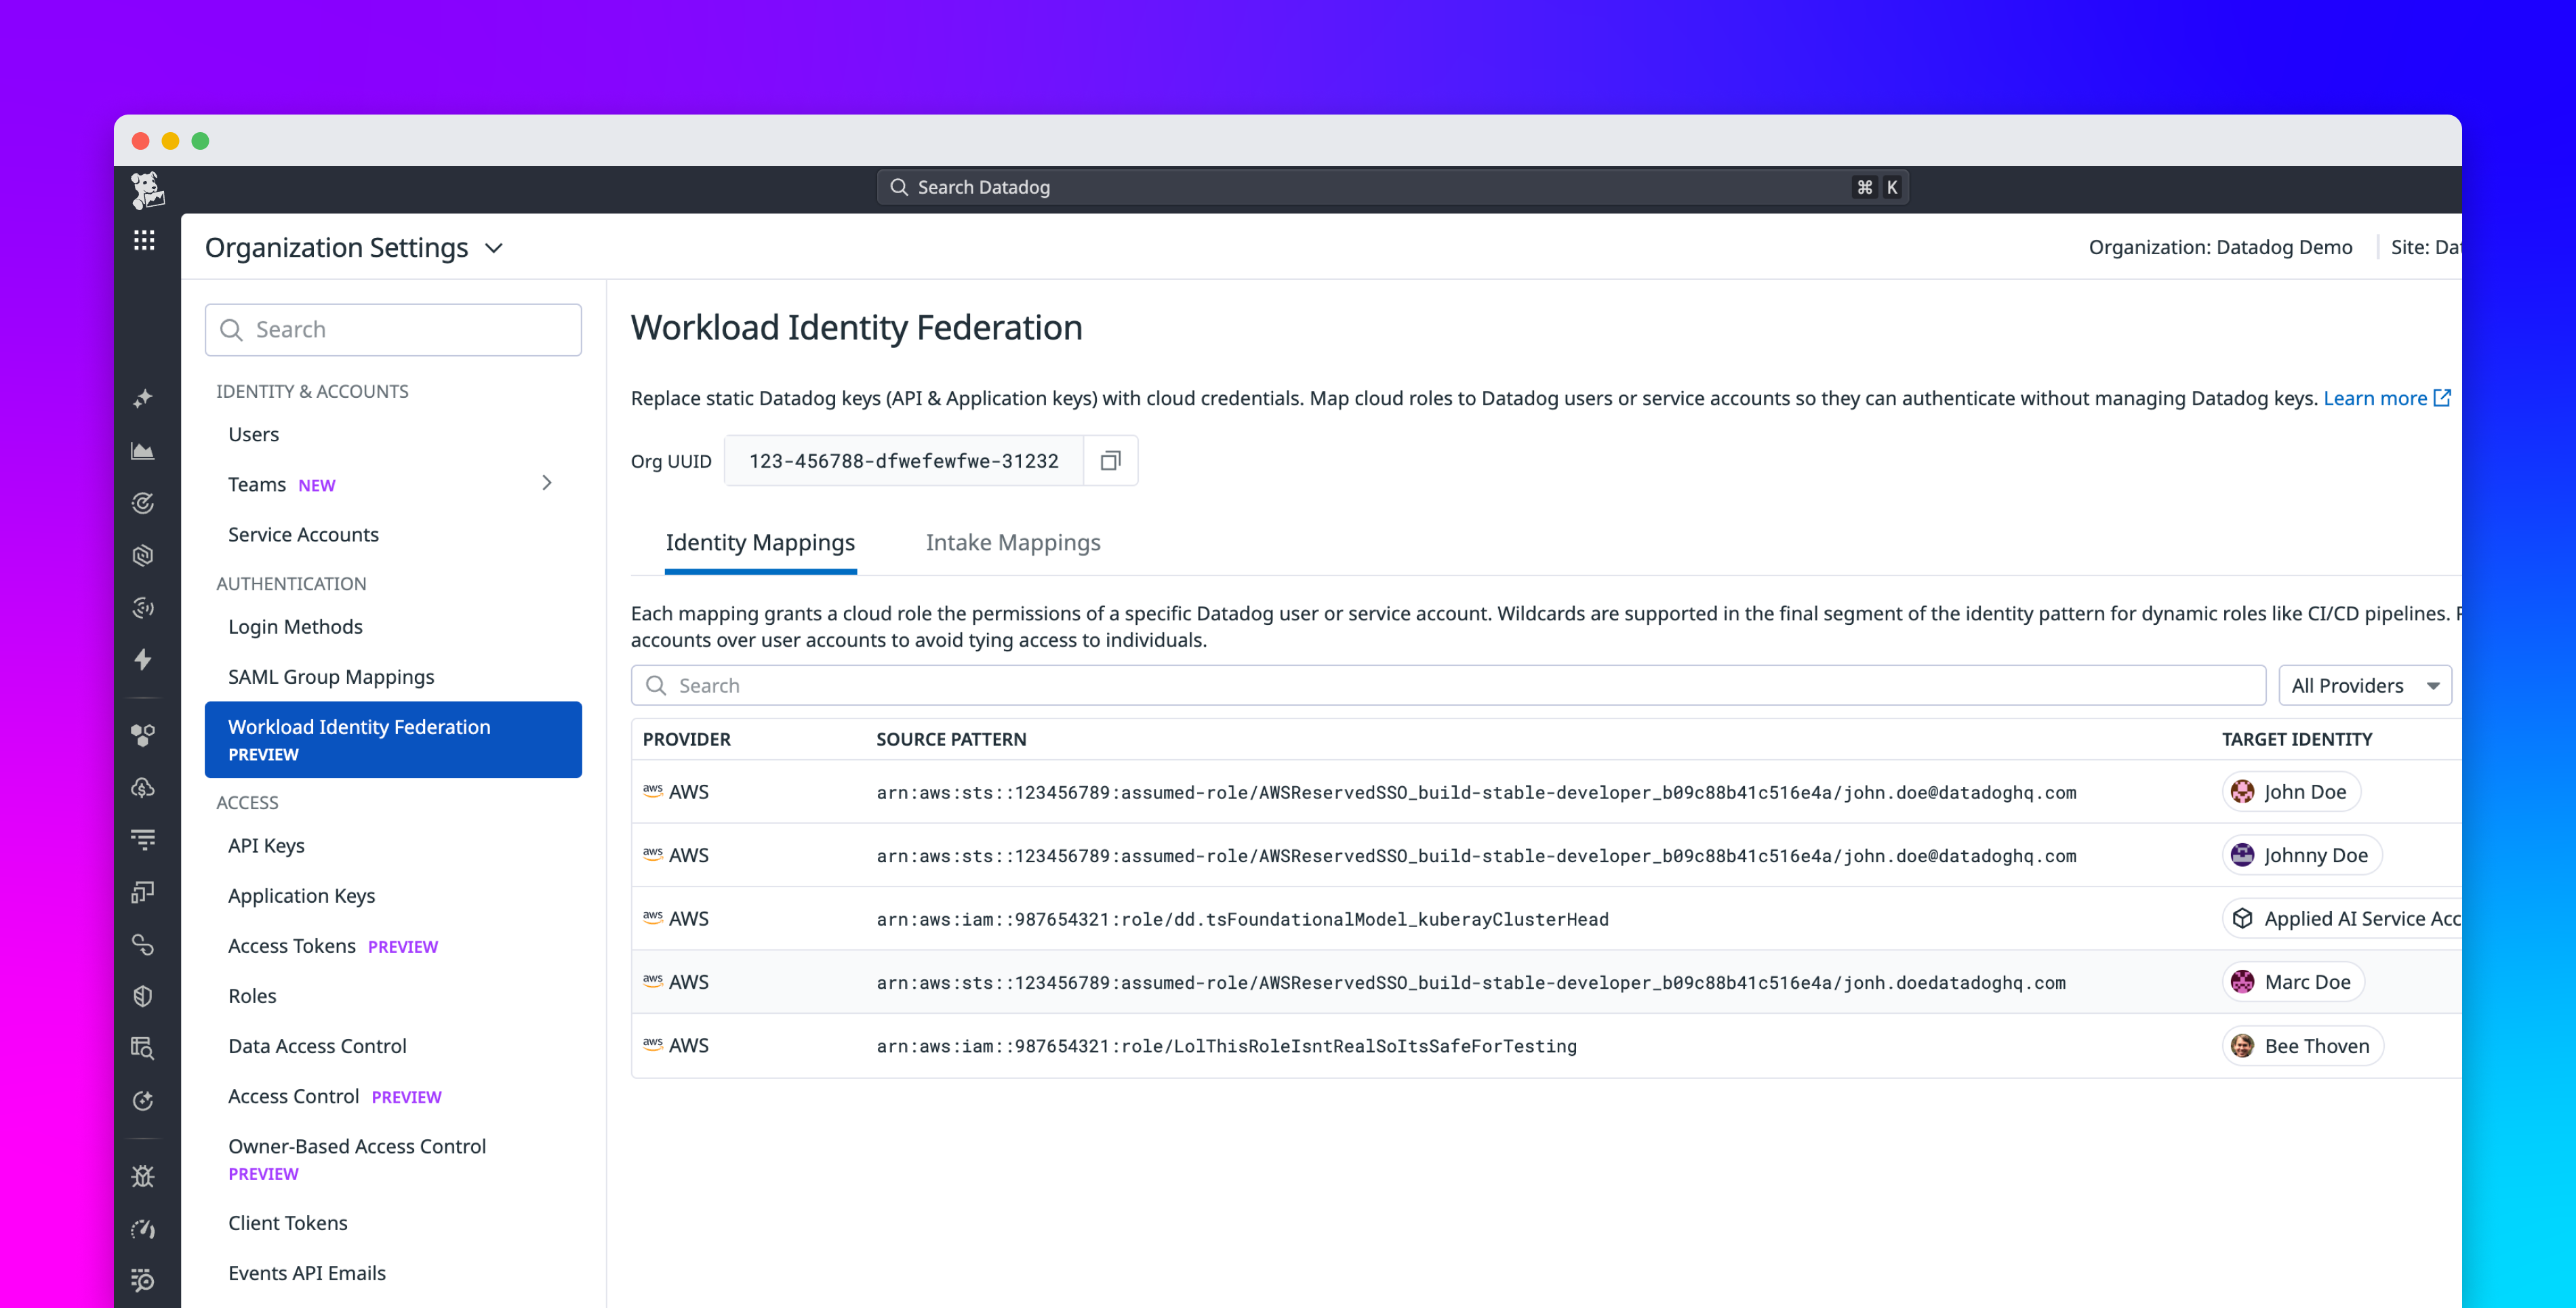Open Login Methods settings page
2576x1308 pixels.
tap(295, 626)
